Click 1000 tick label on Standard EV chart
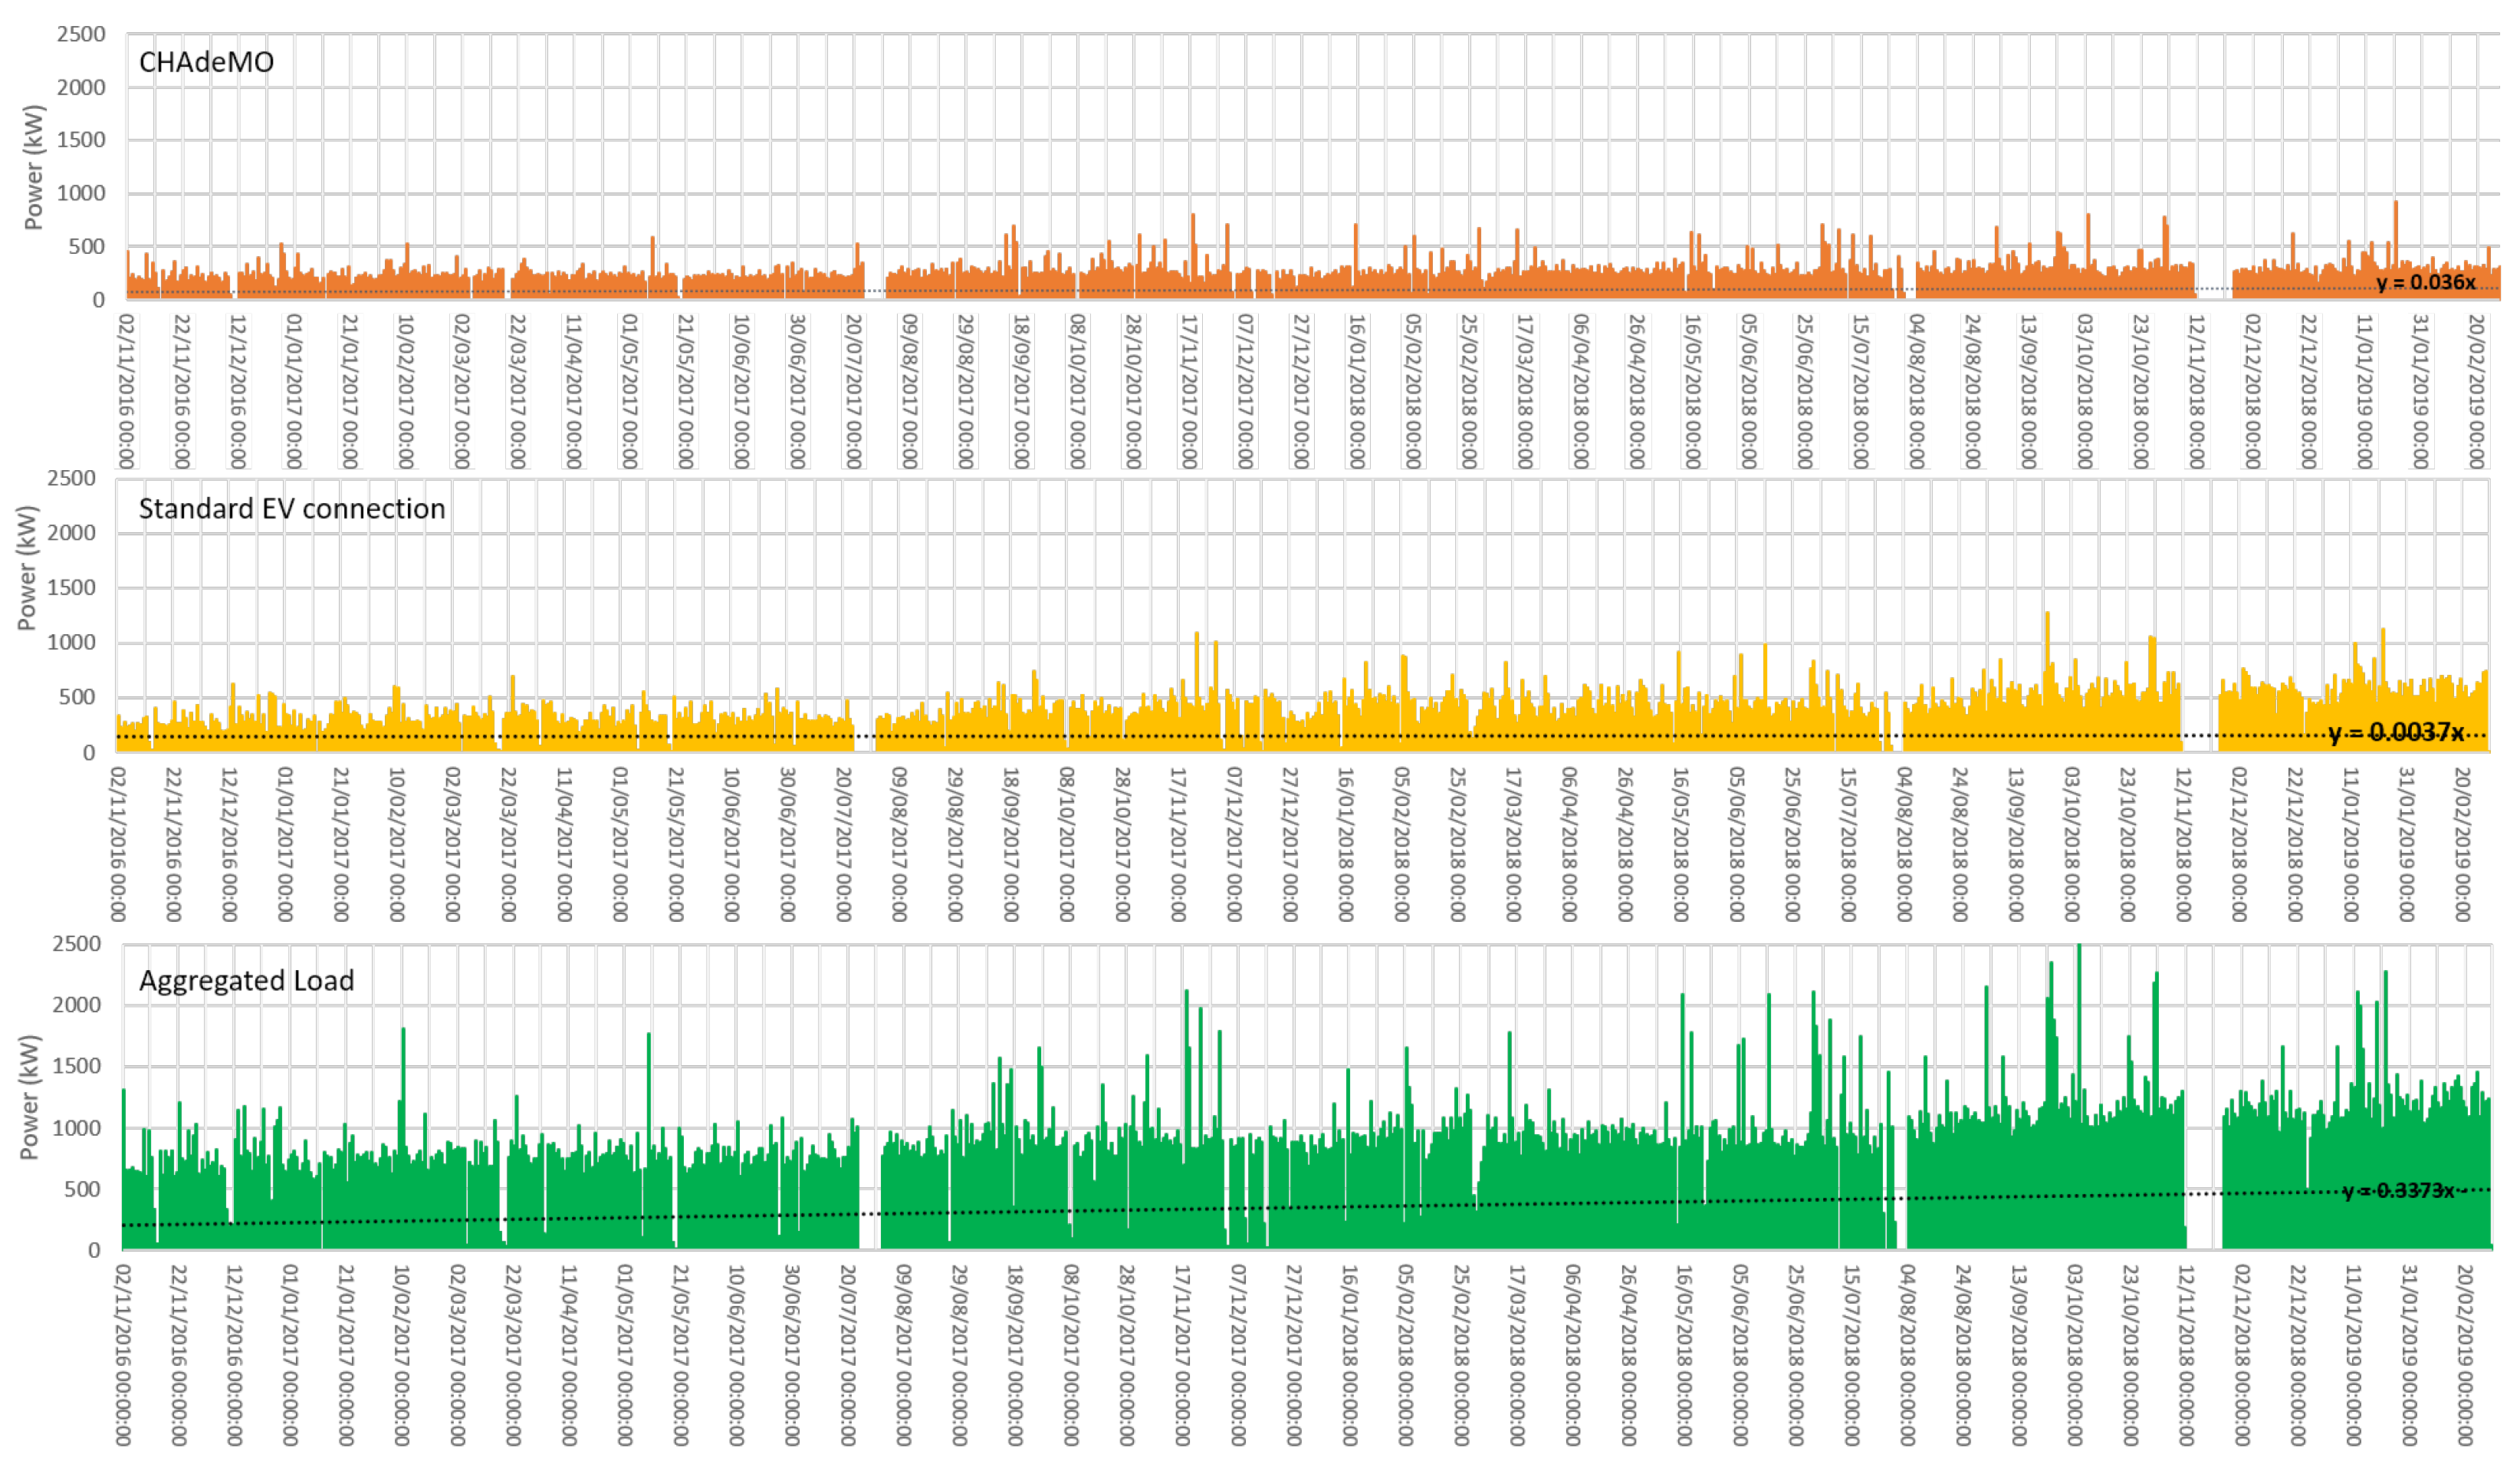Screen dimensions: 2520x1474 tap(71, 642)
